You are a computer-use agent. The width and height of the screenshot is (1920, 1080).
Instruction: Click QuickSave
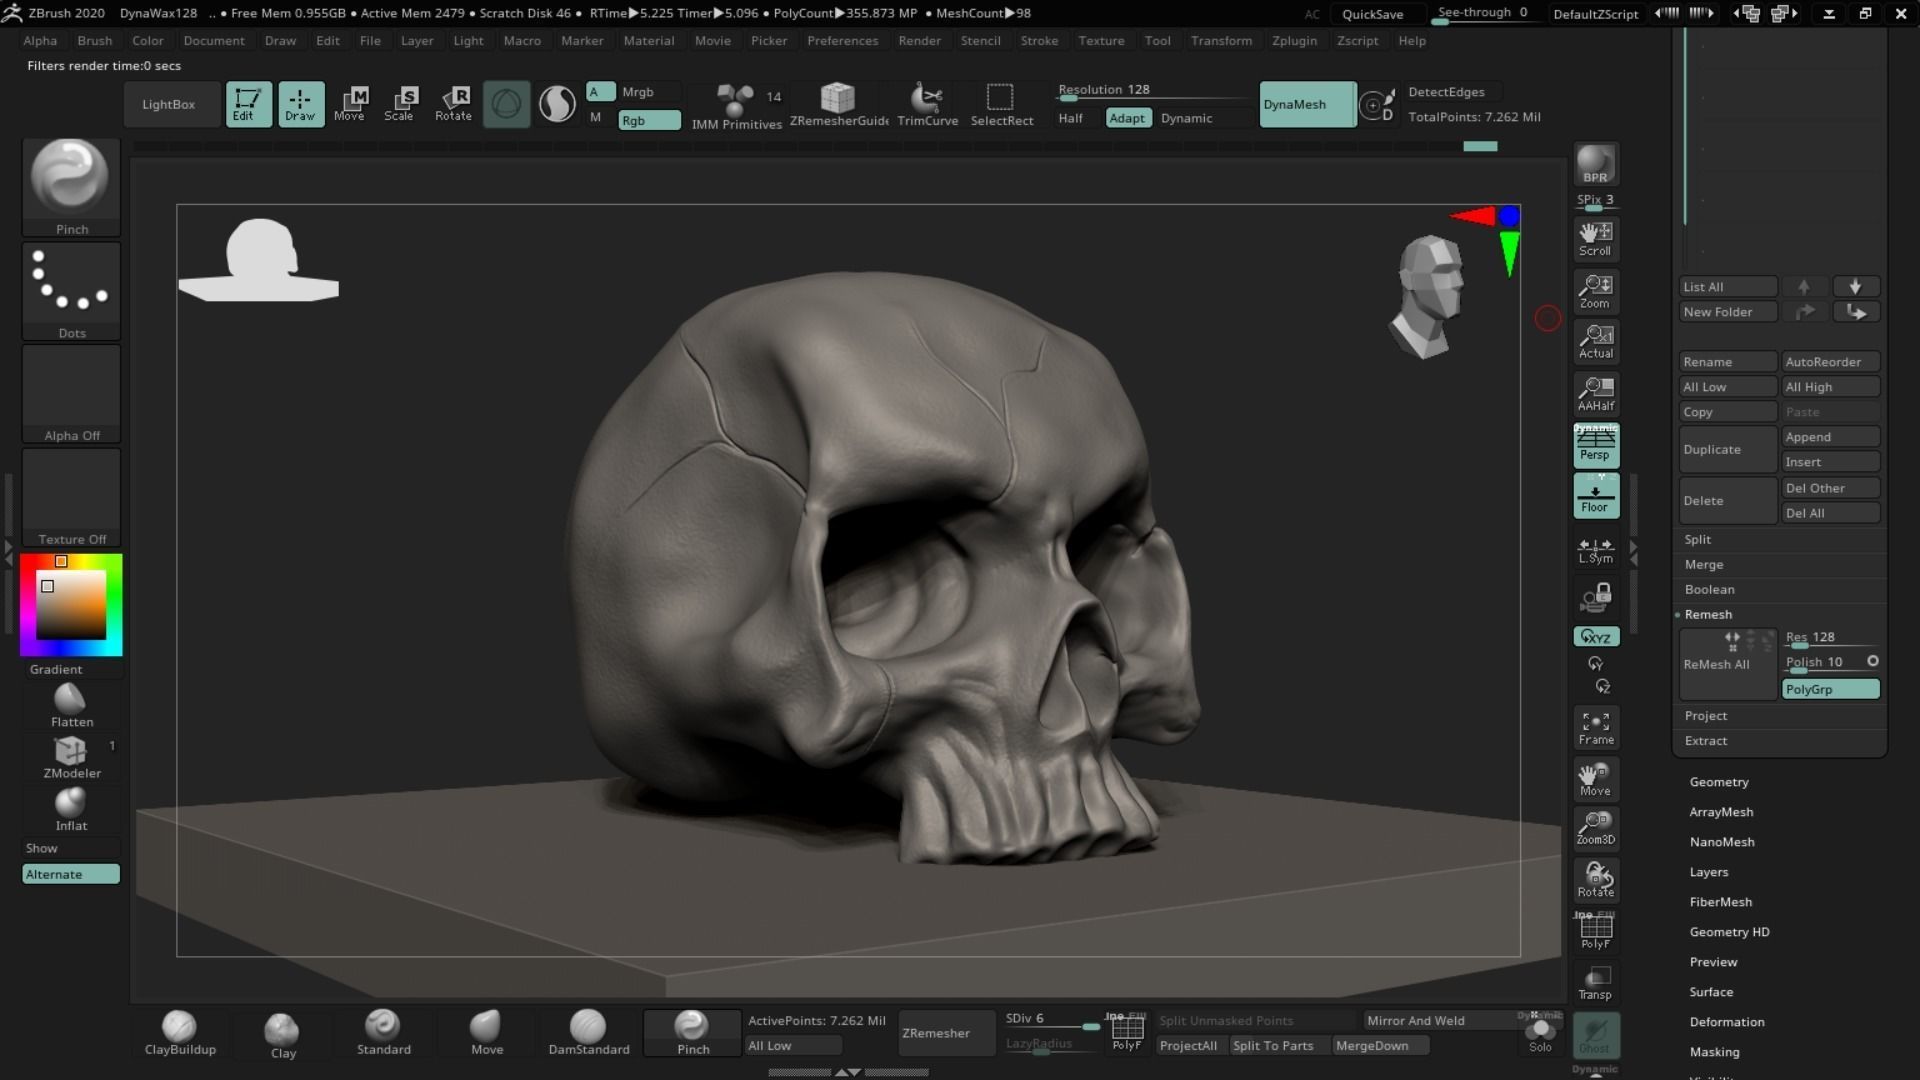pyautogui.click(x=1372, y=14)
